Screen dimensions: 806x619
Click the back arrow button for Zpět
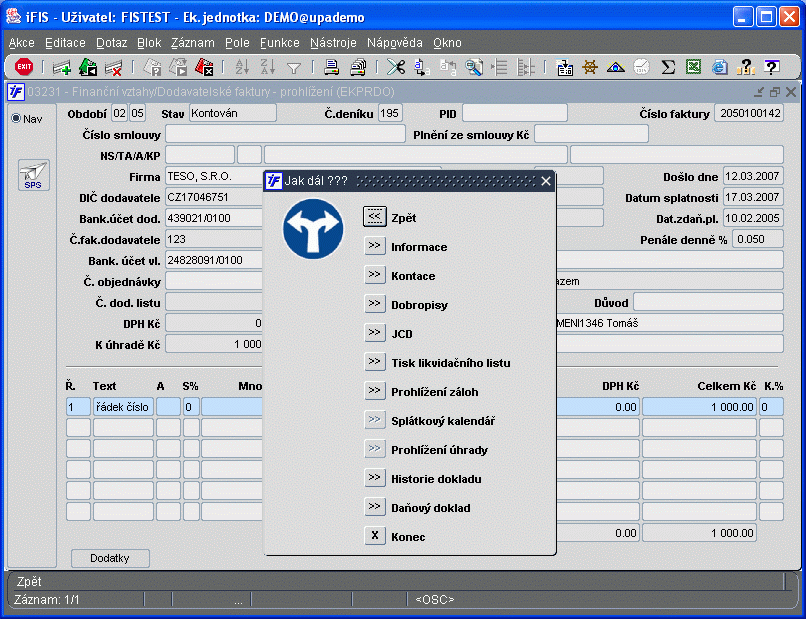click(x=374, y=217)
